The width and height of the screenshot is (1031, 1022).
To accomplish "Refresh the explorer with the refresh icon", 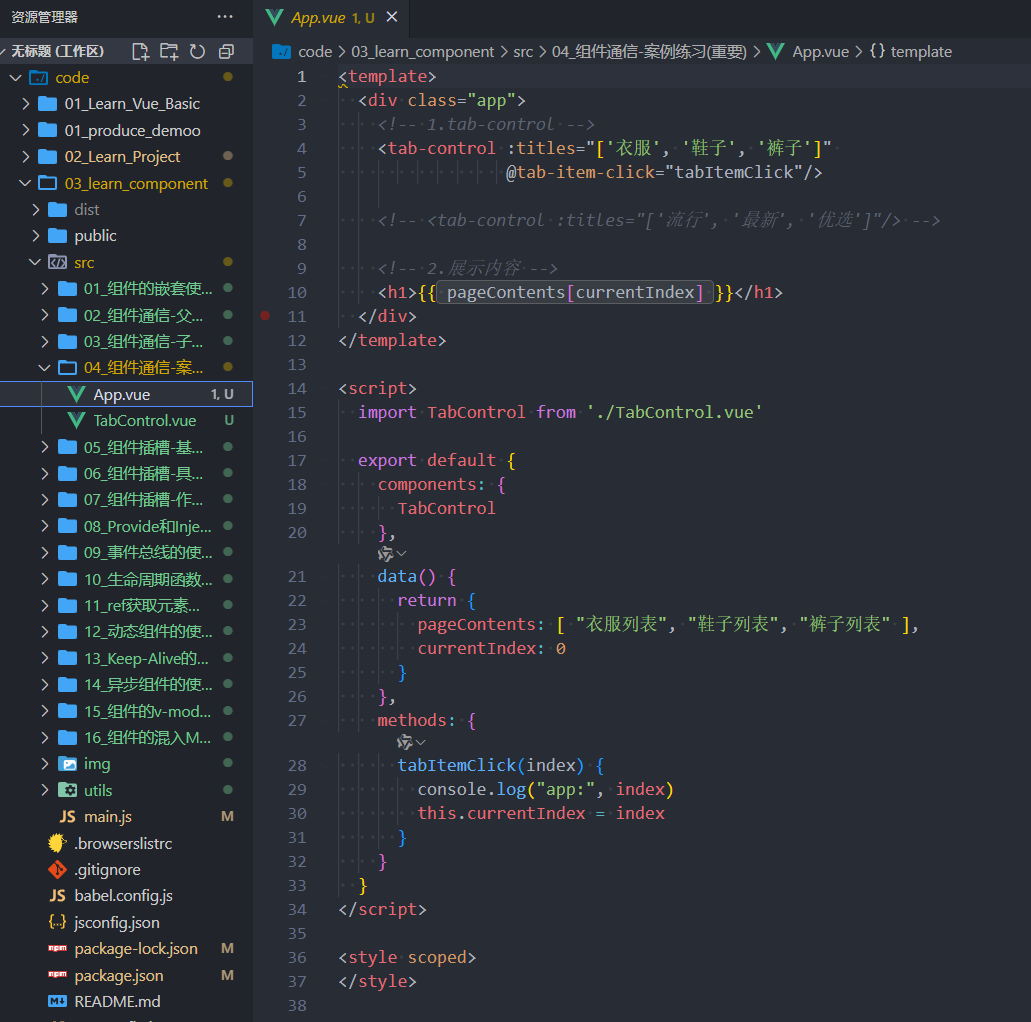I will pyautogui.click(x=197, y=51).
